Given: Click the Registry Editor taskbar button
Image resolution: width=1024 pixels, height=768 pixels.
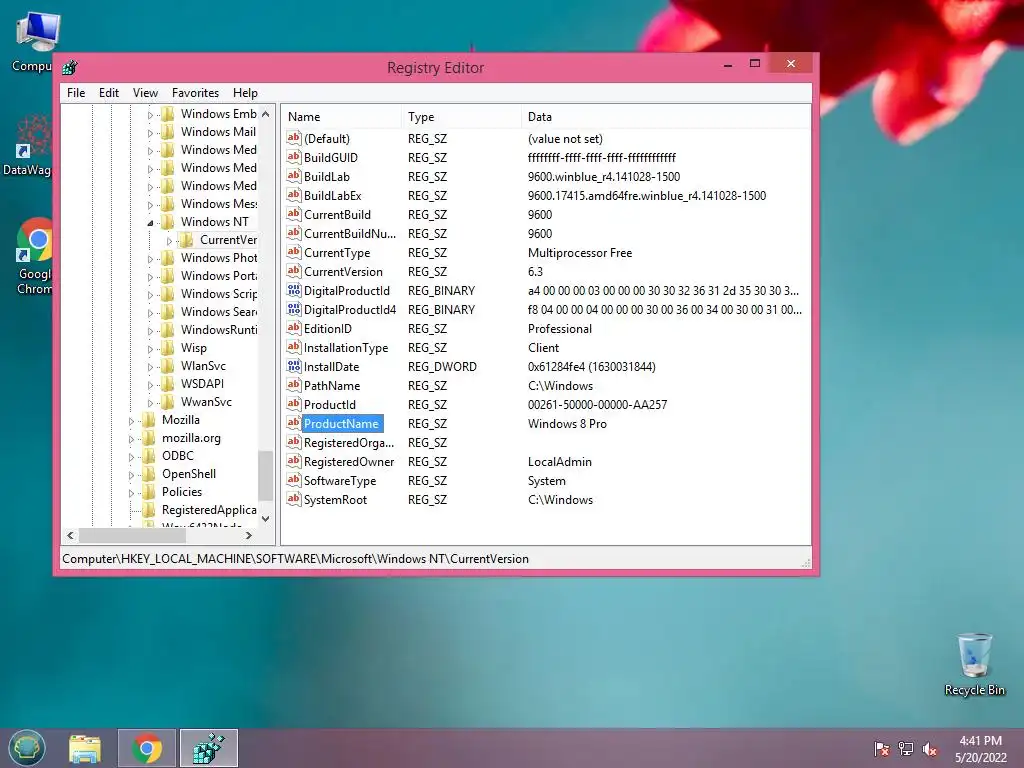Looking at the screenshot, I should pyautogui.click(x=209, y=748).
